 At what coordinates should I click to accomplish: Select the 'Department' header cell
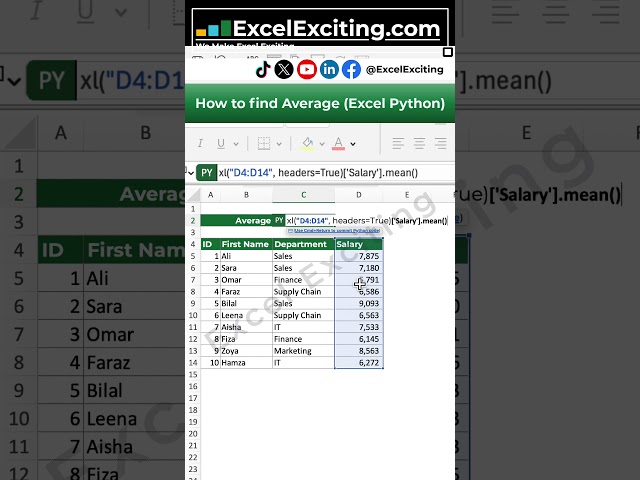304,244
